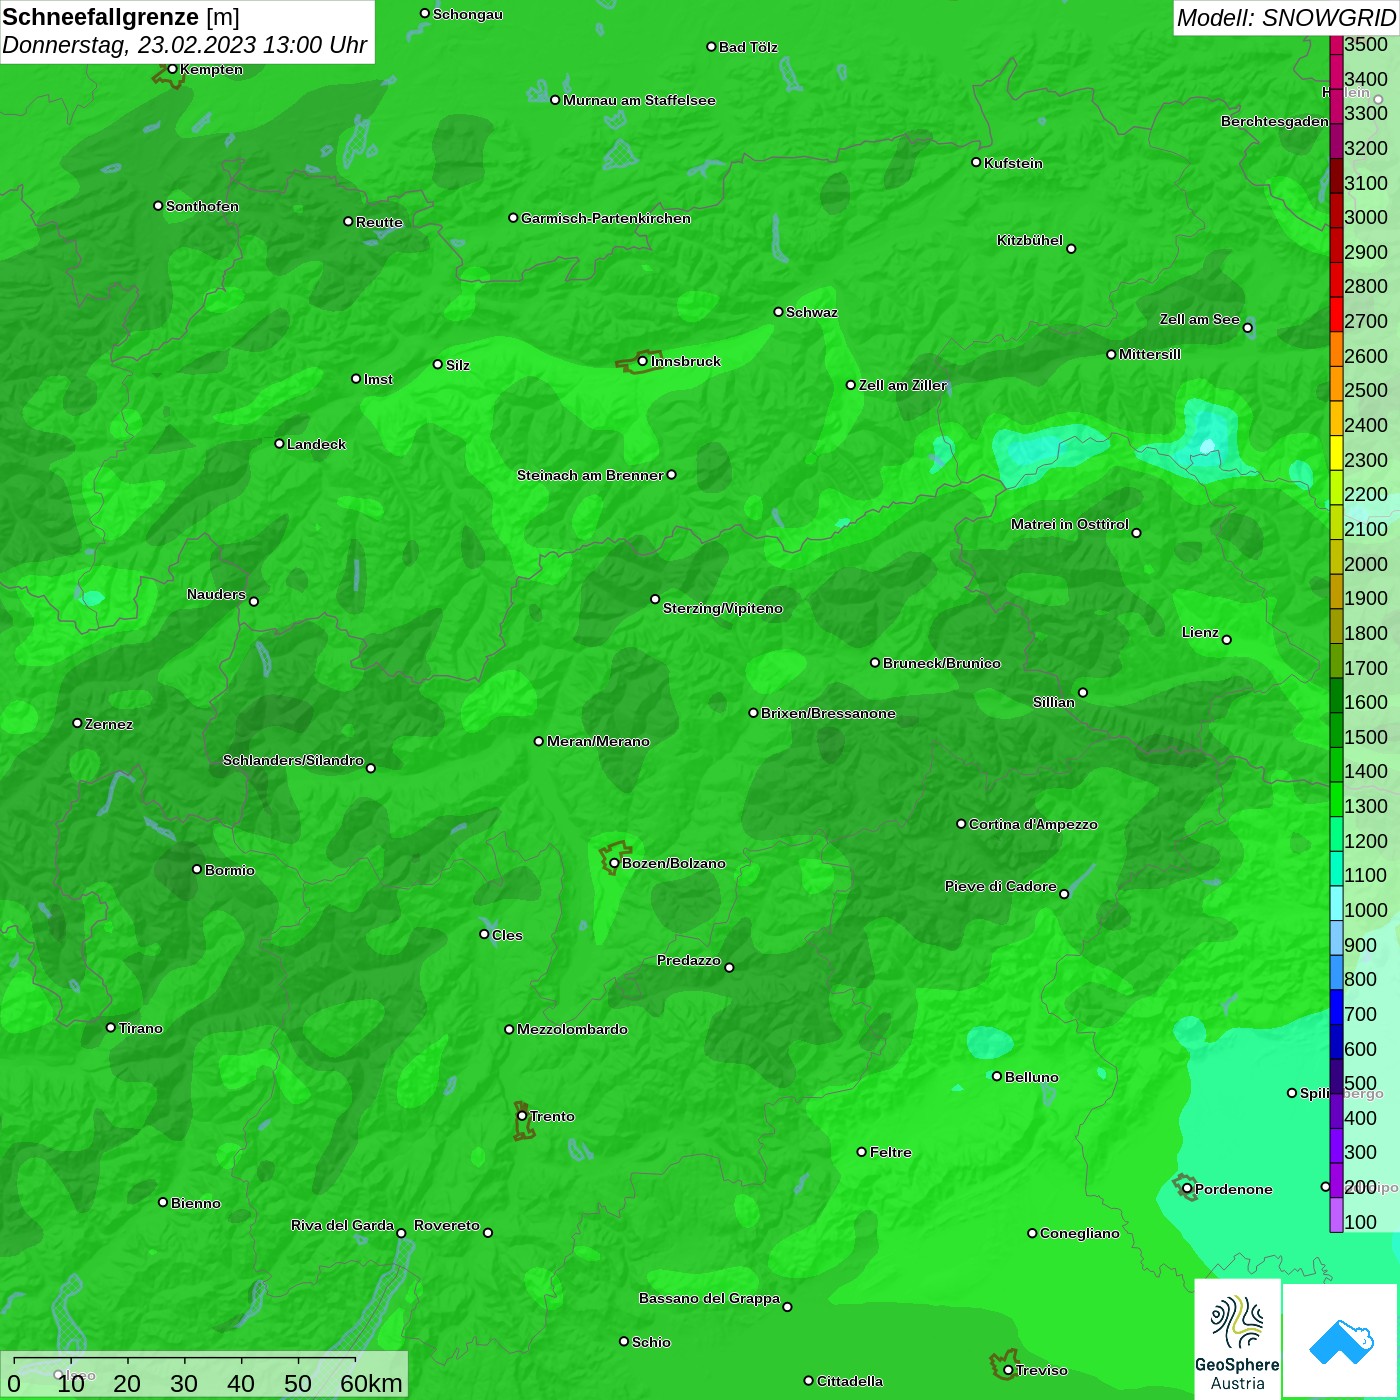
Task: Click the Conegliano label
Action: click(x=1080, y=1233)
